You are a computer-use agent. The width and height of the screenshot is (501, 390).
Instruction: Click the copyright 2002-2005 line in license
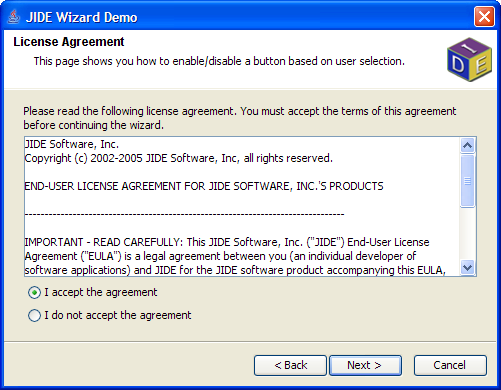click(178, 158)
